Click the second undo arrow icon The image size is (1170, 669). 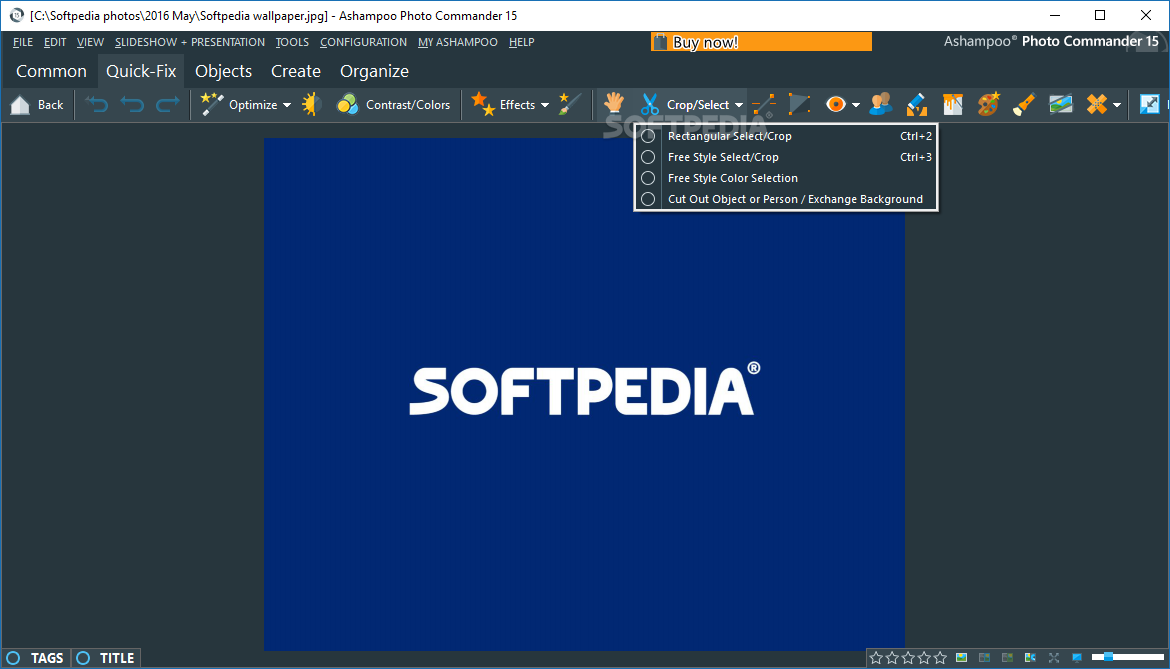pyautogui.click(x=132, y=105)
